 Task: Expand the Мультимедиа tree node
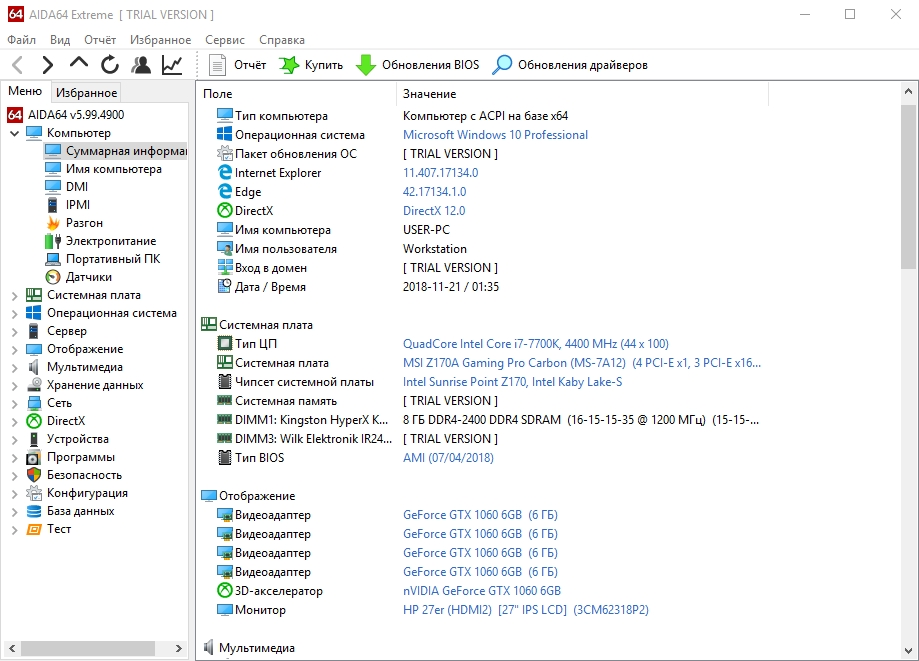[15, 368]
